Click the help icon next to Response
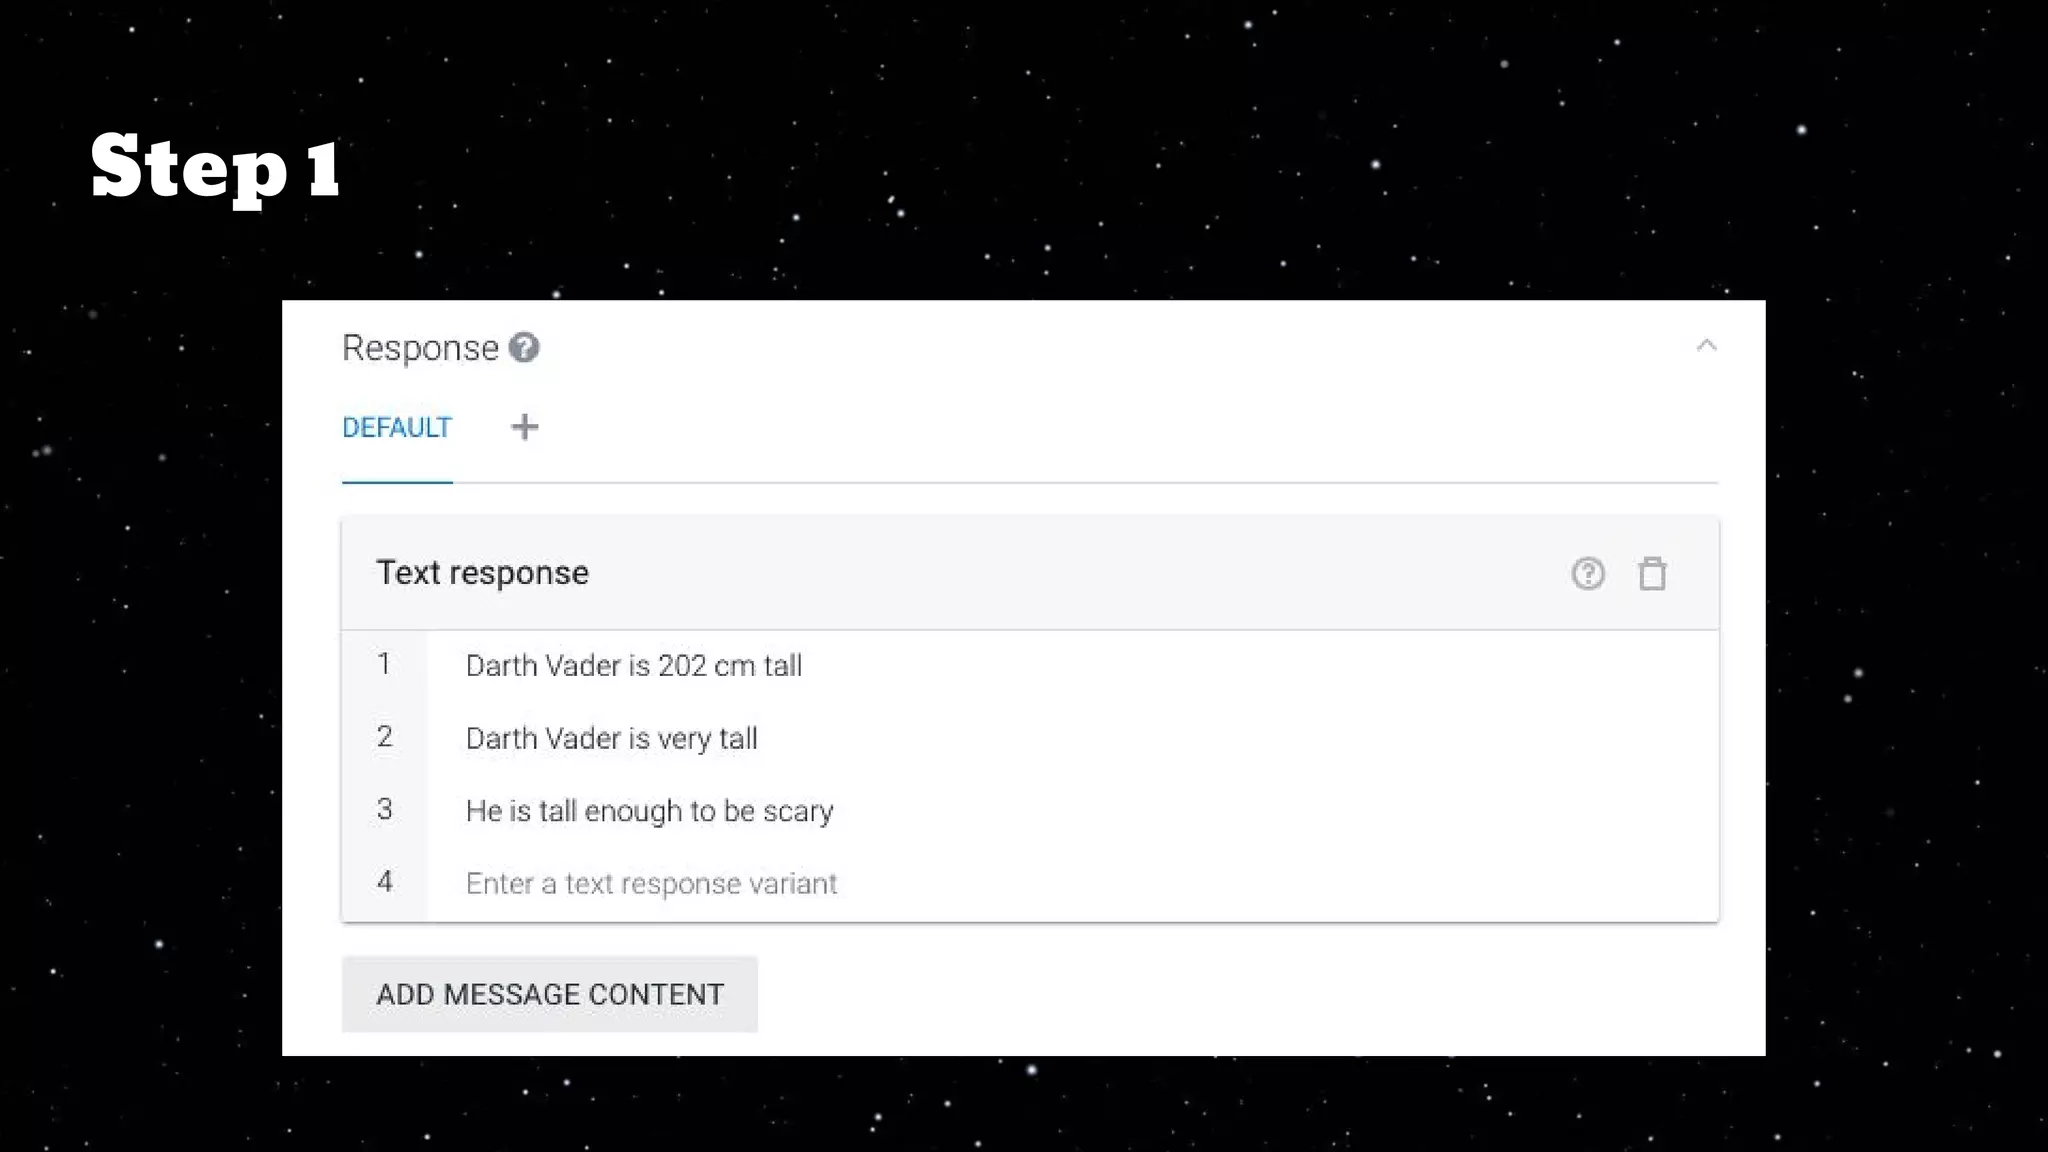 524,347
